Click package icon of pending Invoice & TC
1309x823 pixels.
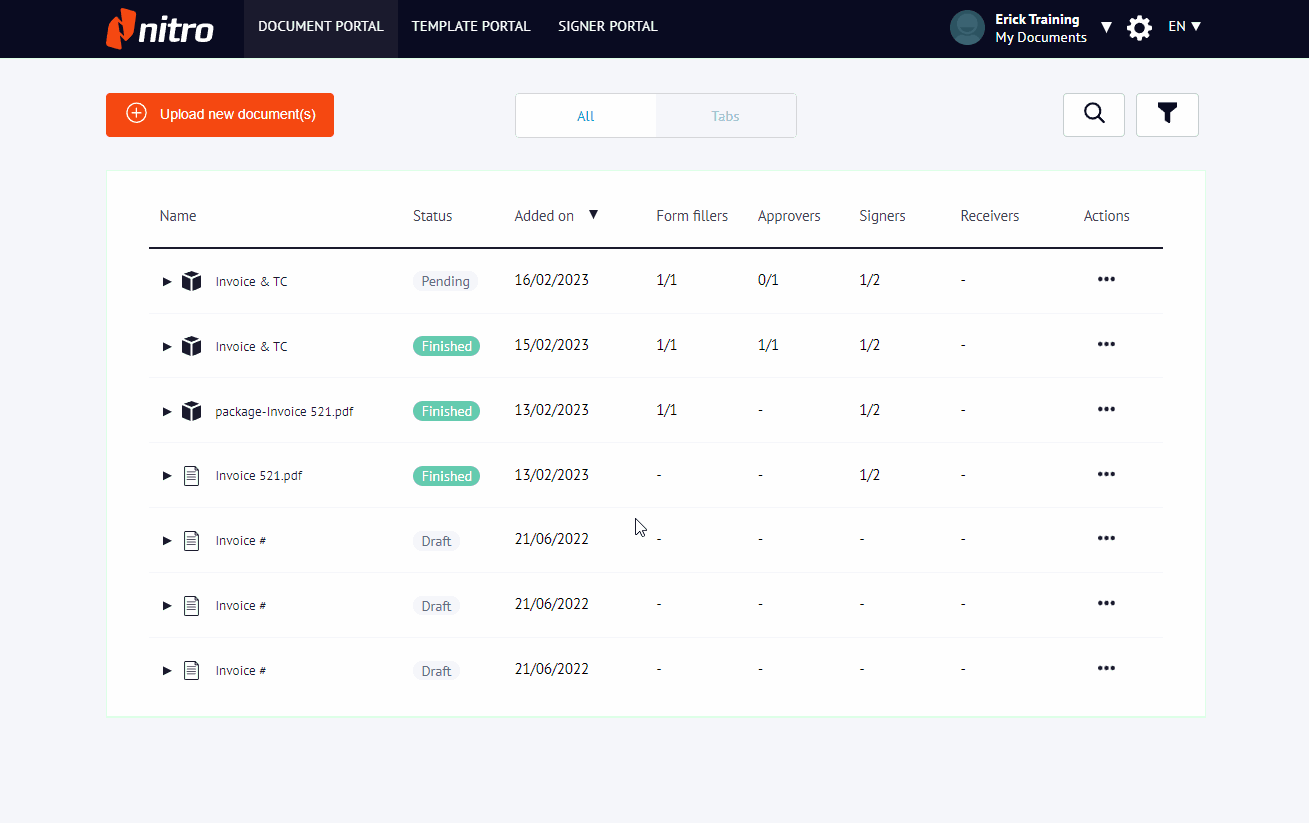click(192, 281)
